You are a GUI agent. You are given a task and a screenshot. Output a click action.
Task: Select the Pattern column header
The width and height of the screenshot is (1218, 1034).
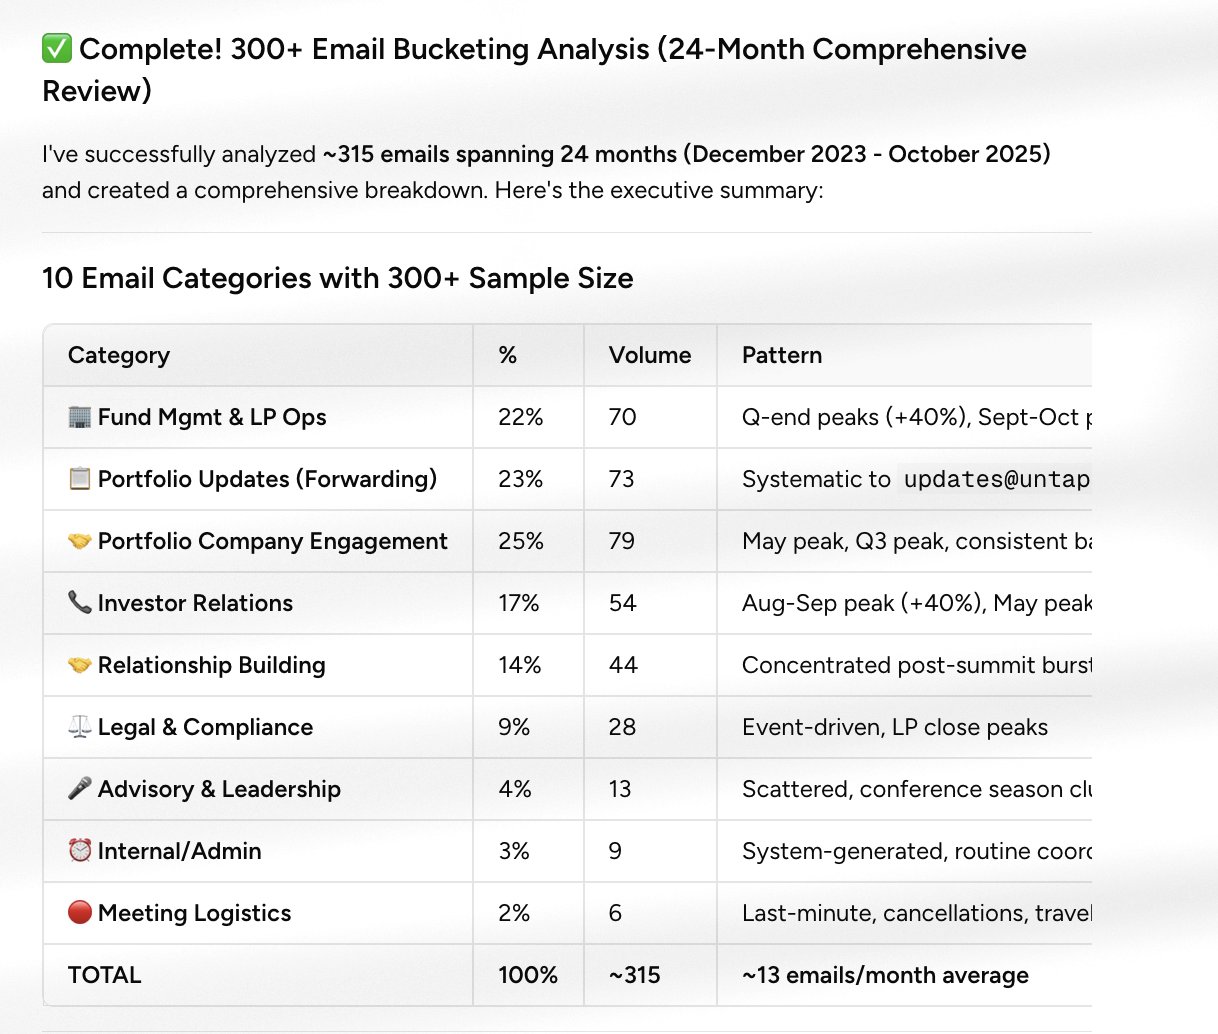coord(782,355)
